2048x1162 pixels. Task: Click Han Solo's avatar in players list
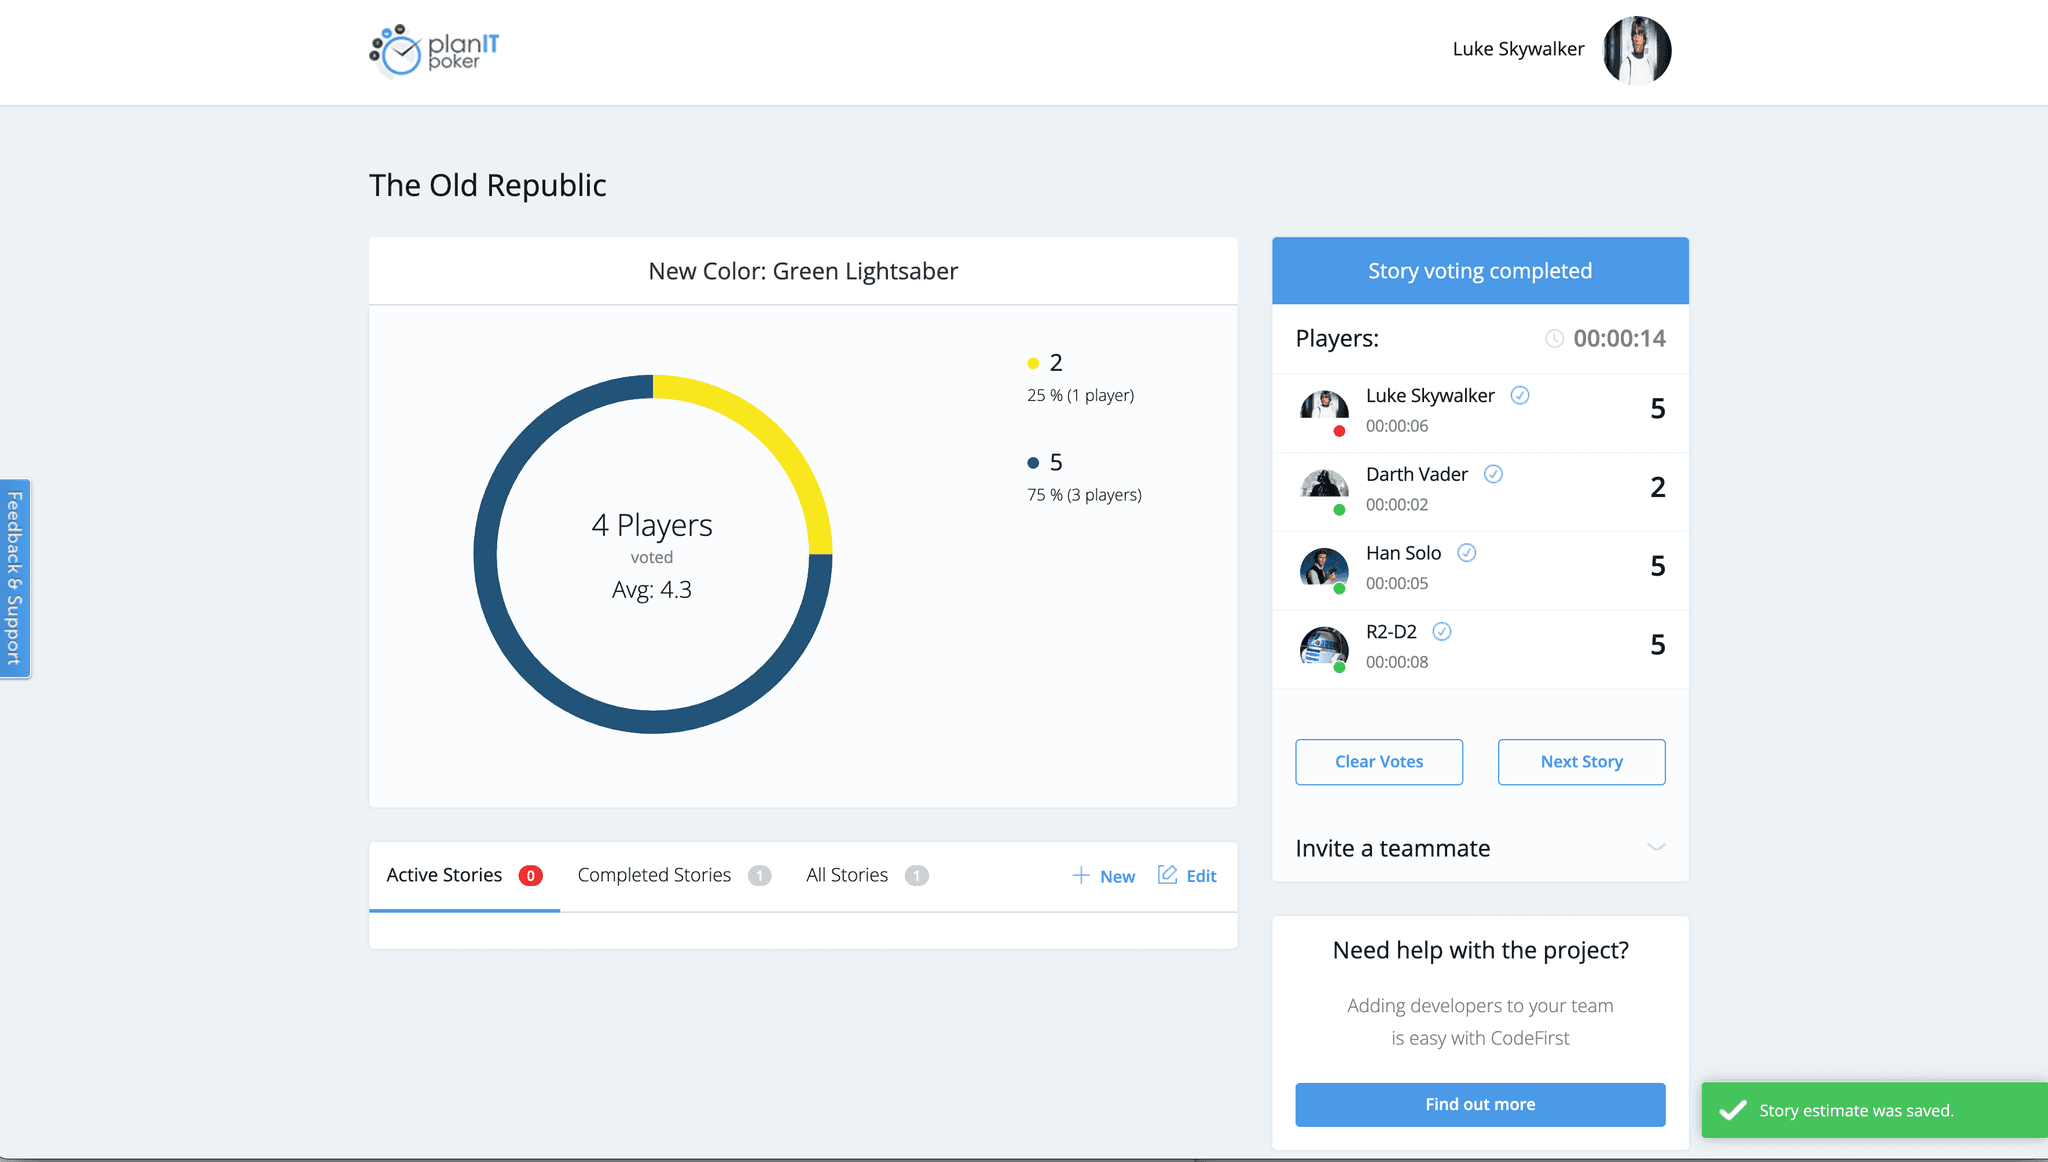click(1324, 567)
